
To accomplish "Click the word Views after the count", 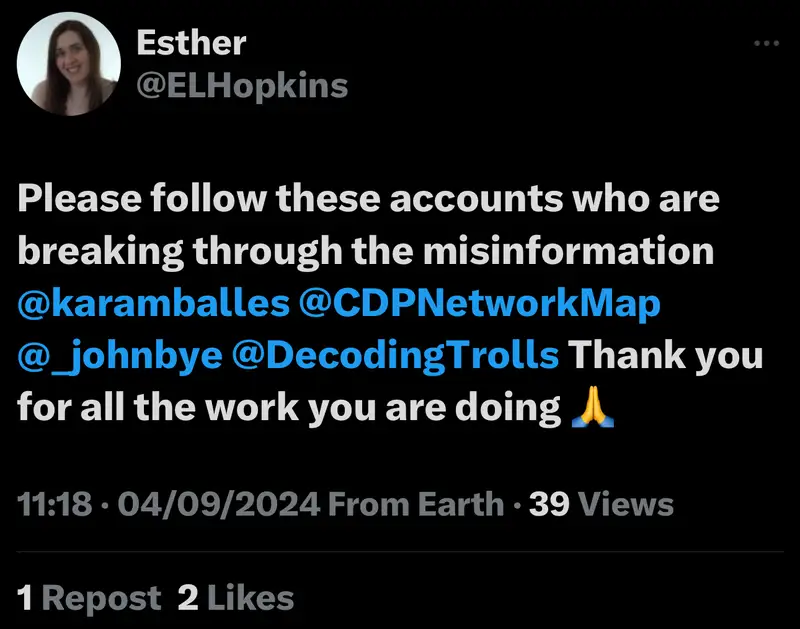I will [x=626, y=505].
